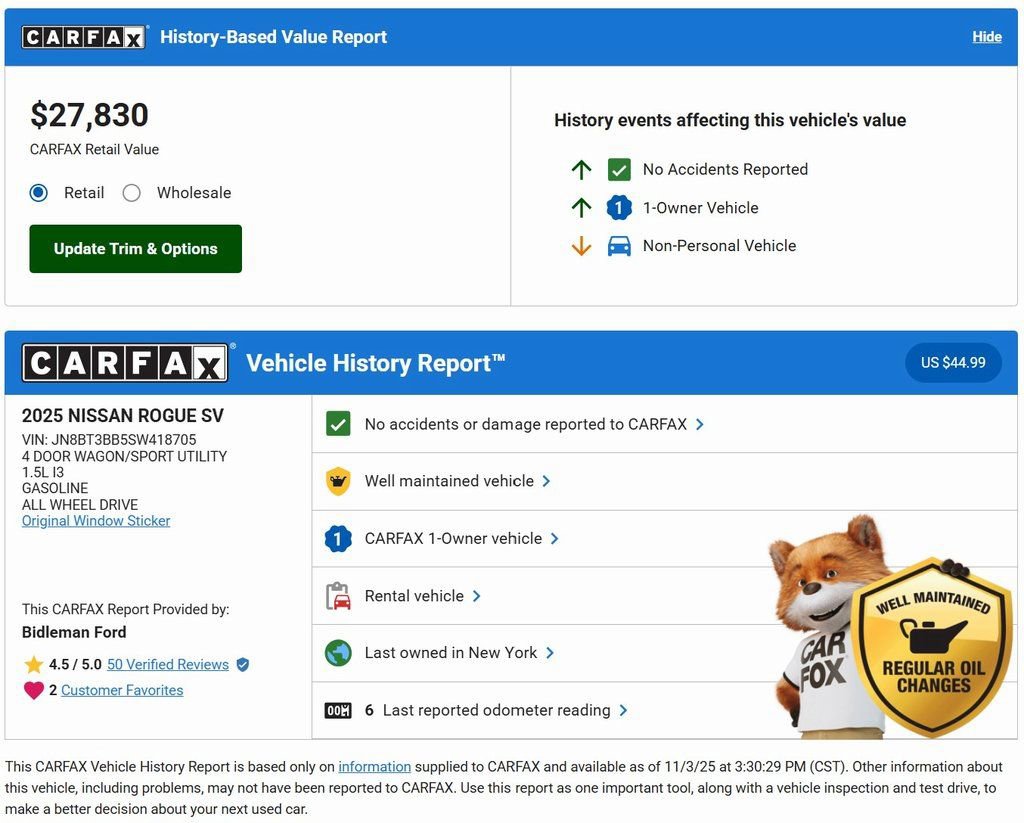Click the Update Trim & Options button
The width and height of the screenshot is (1024, 823).
[135, 248]
